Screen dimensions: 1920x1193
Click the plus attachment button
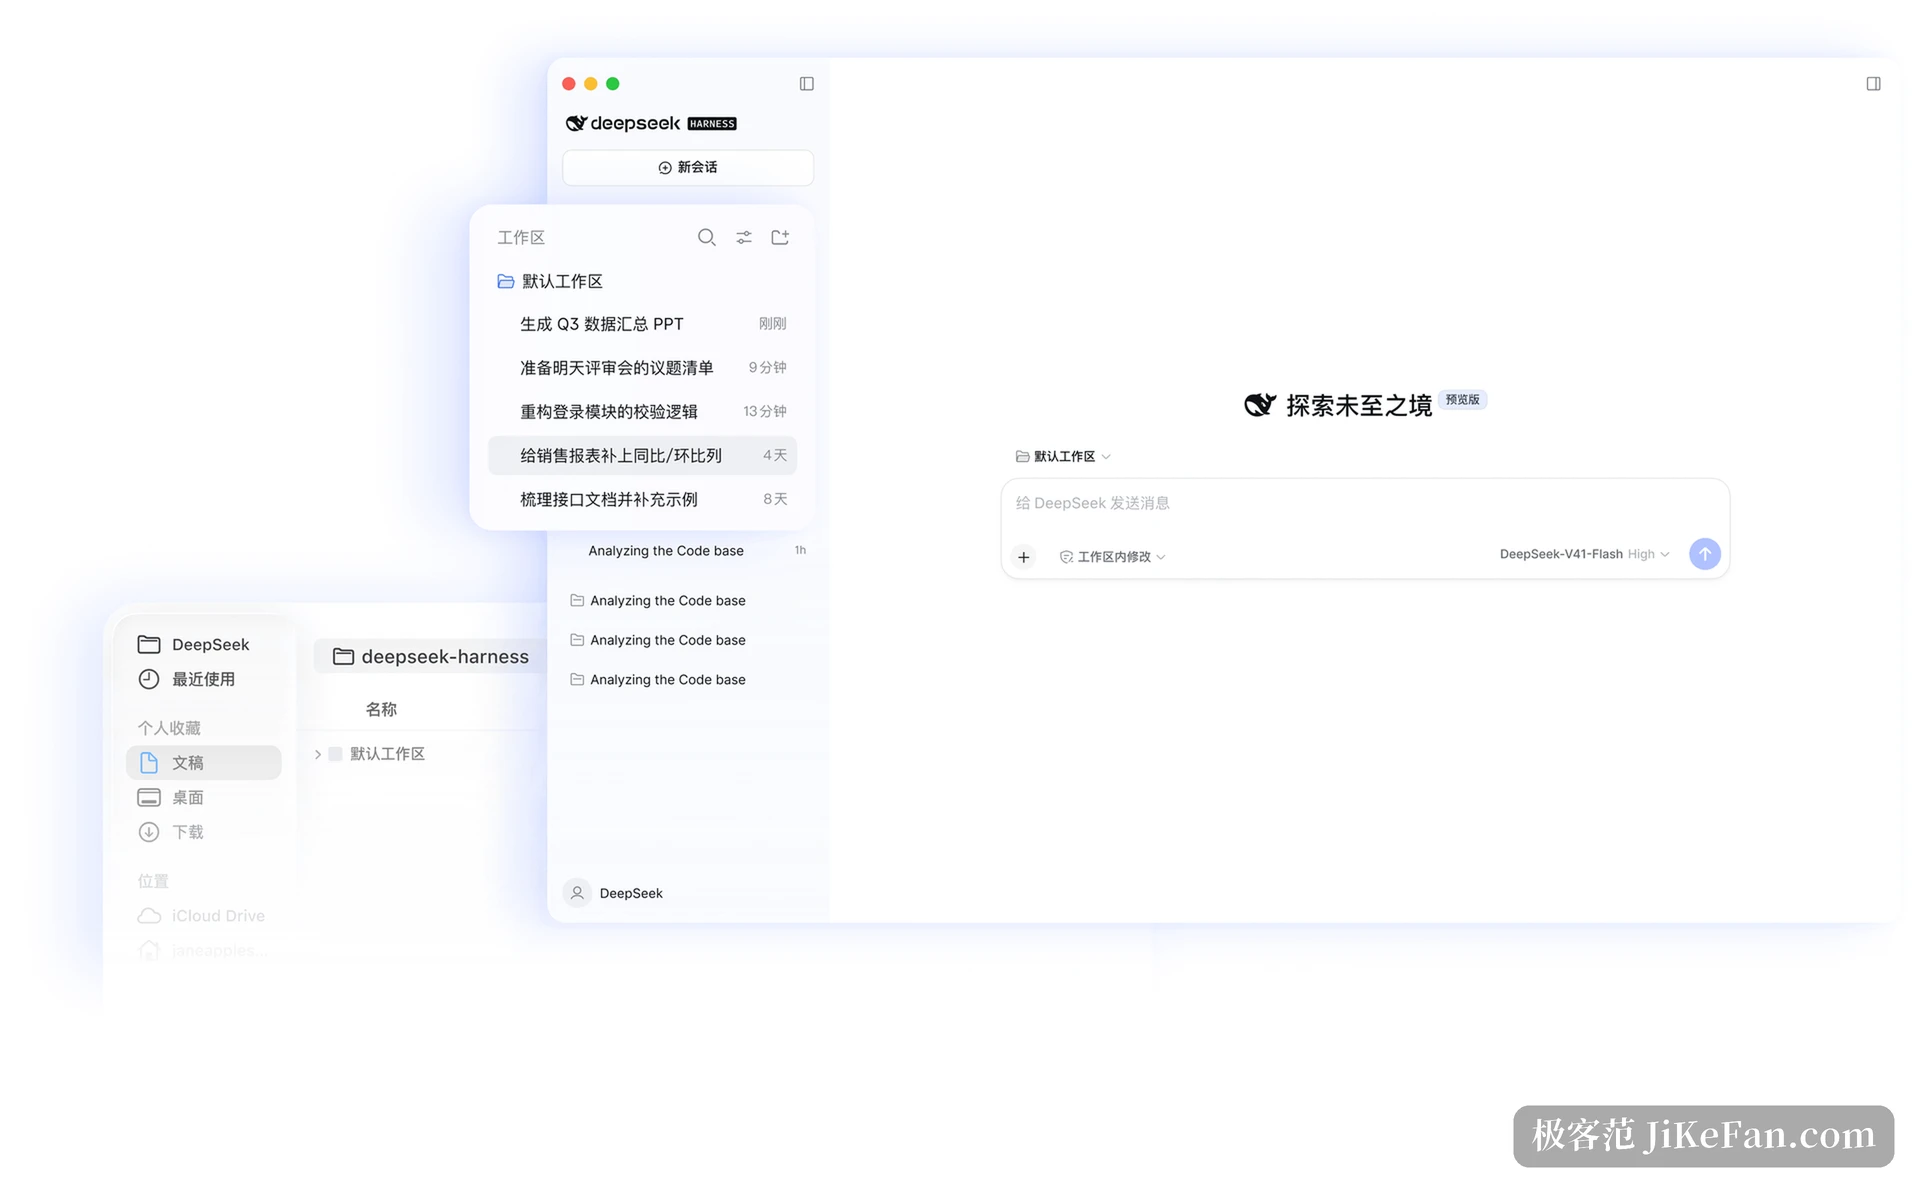1023,557
